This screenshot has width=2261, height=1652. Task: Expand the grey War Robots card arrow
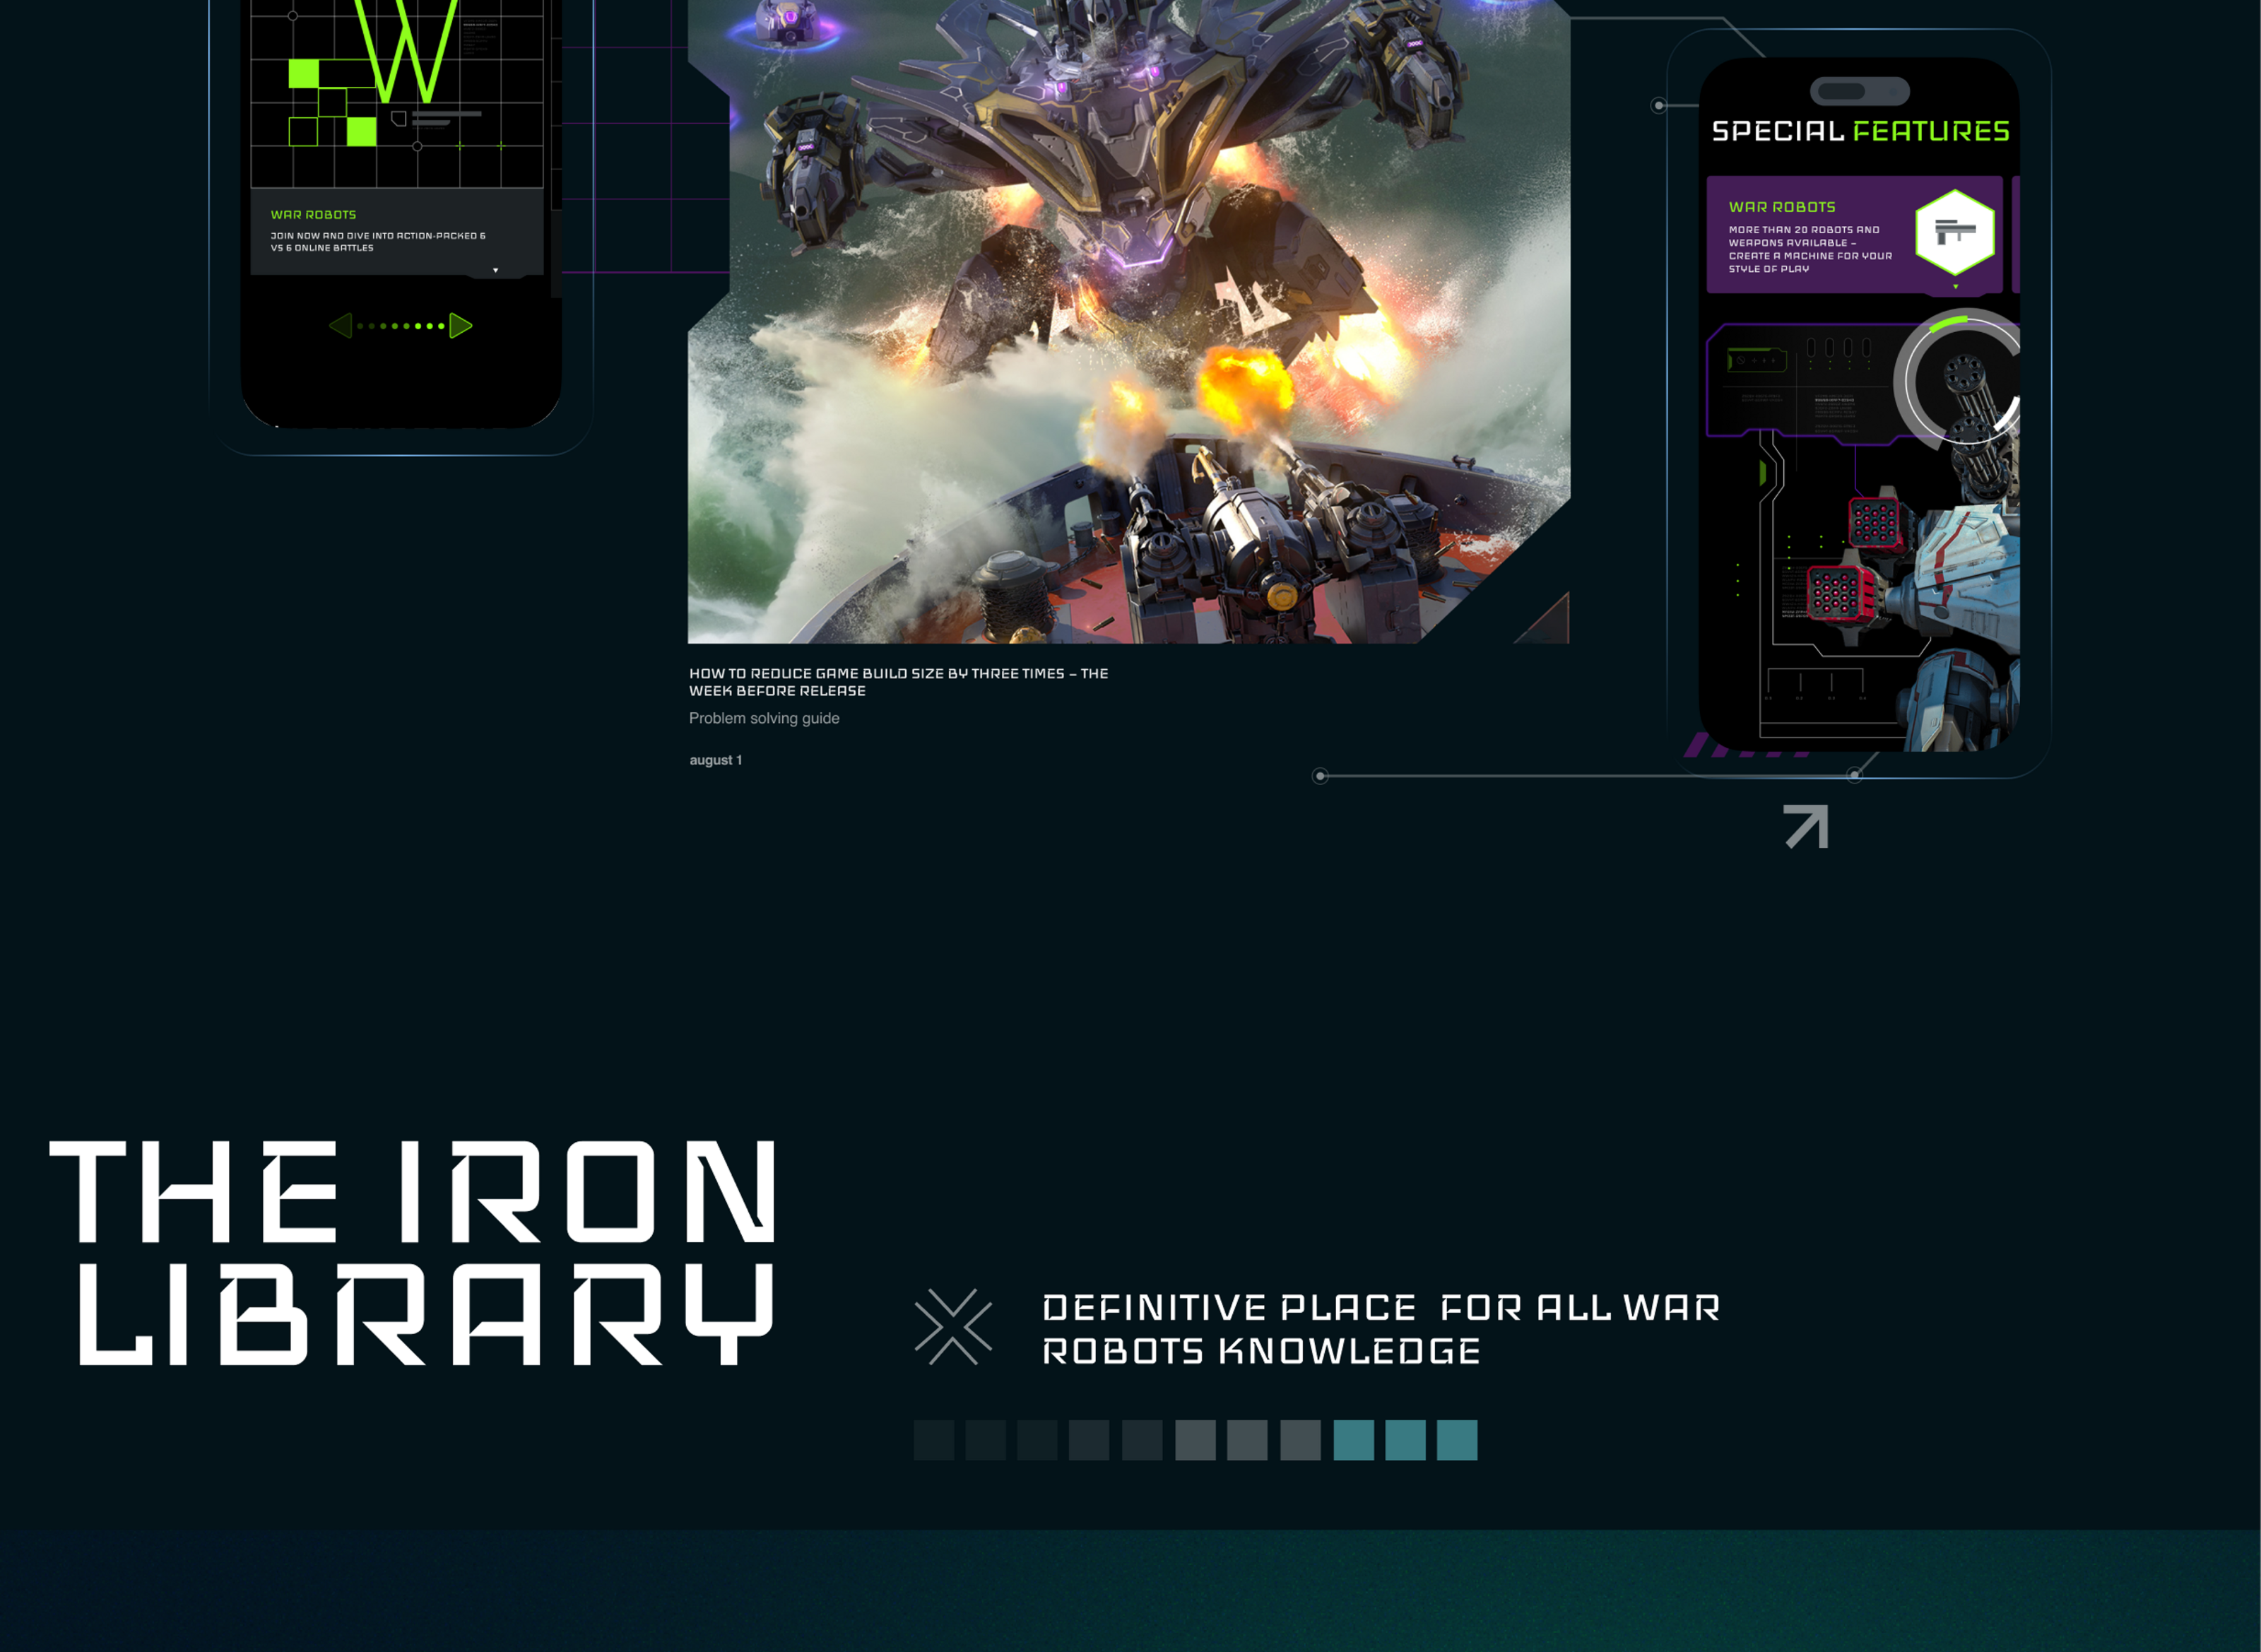tap(495, 270)
